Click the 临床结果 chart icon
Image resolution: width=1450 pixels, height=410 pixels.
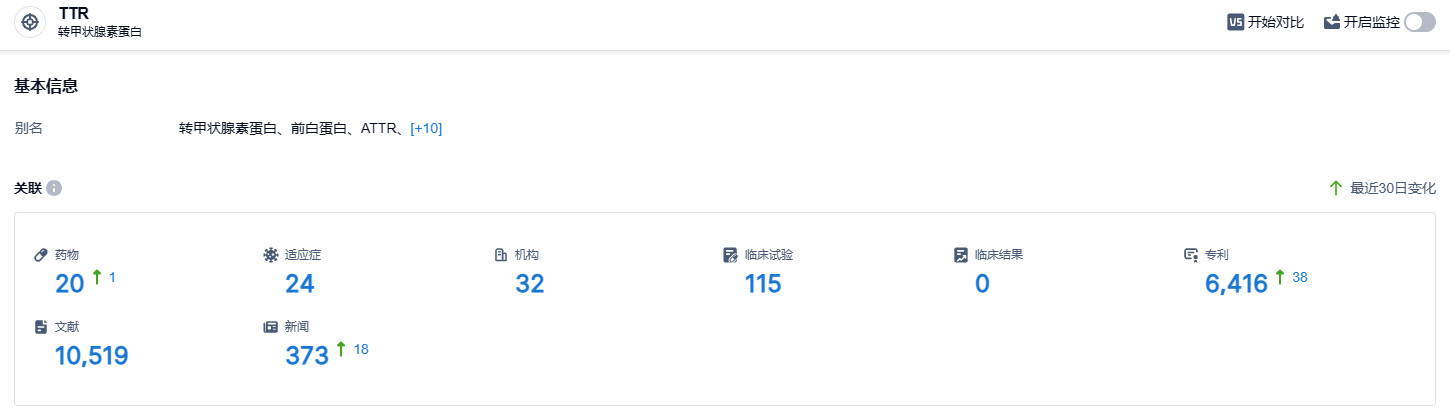point(961,255)
